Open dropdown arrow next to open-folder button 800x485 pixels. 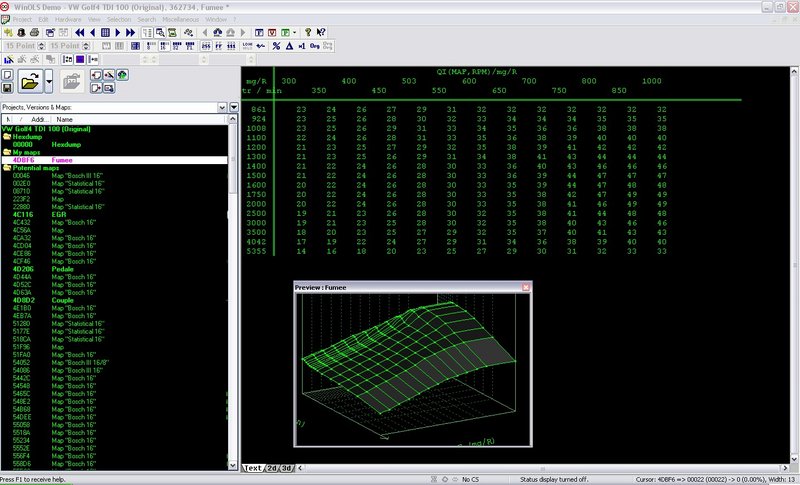(49, 82)
